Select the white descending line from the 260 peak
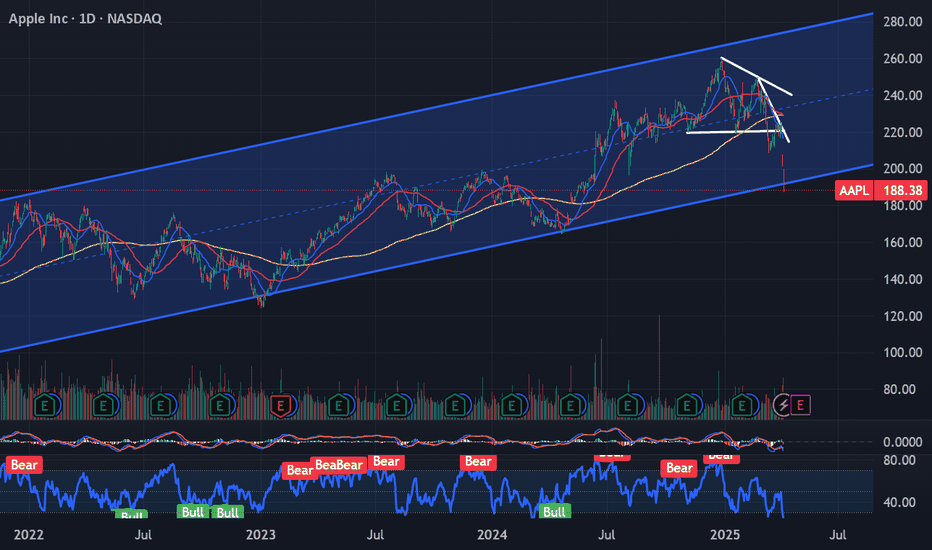Viewport: 932px width, 550px height. (756, 76)
